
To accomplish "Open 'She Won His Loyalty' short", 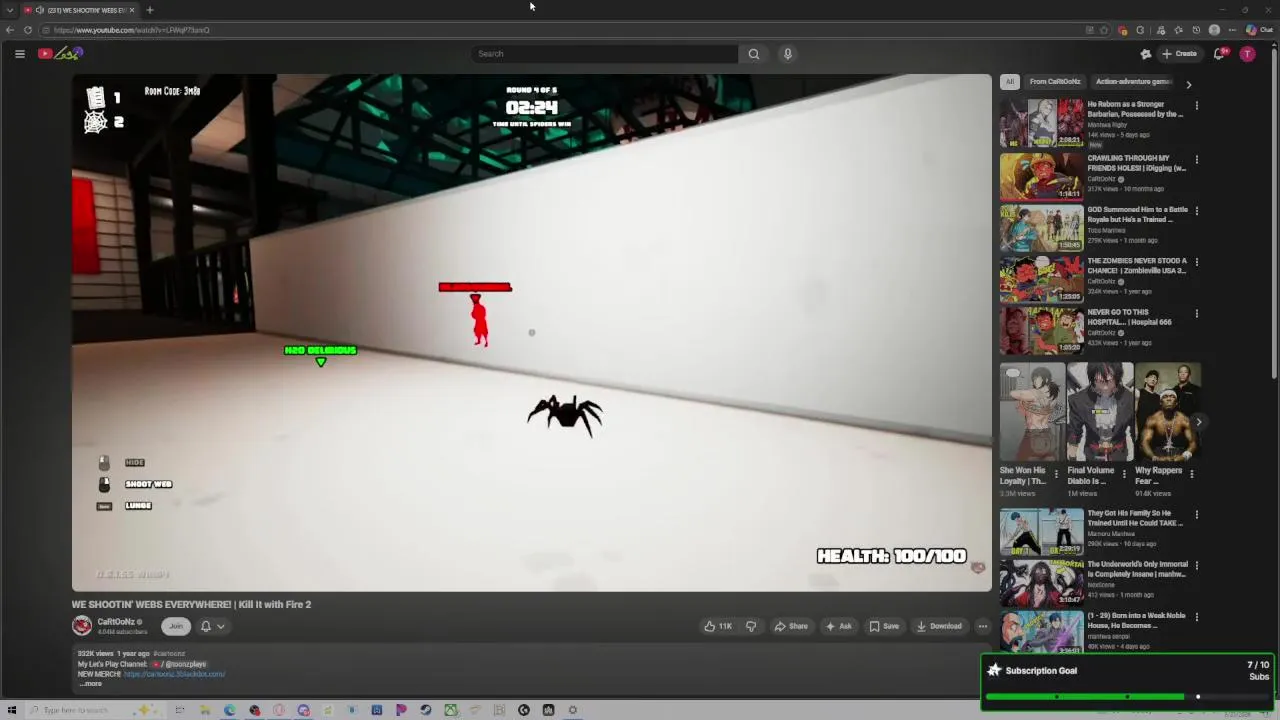I will pos(1032,412).
